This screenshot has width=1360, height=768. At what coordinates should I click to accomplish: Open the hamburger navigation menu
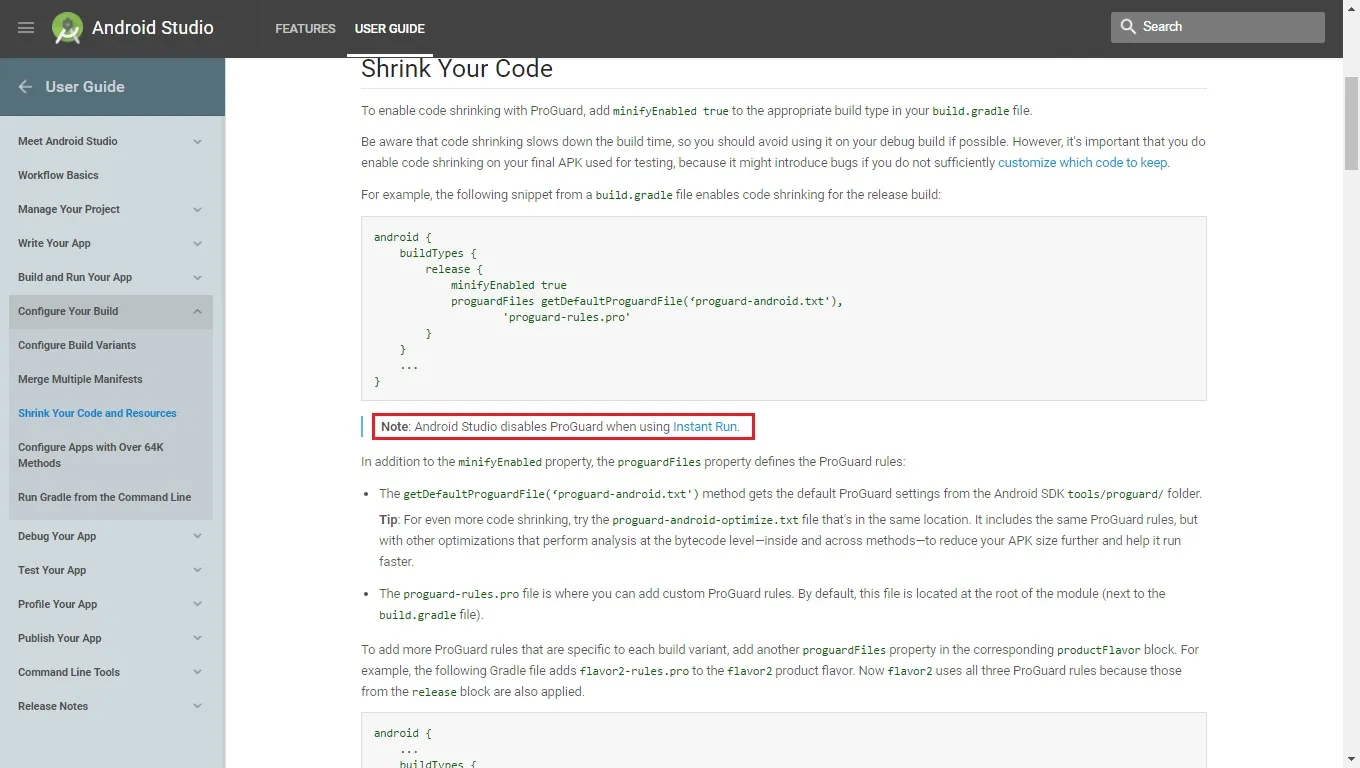tap(26, 28)
